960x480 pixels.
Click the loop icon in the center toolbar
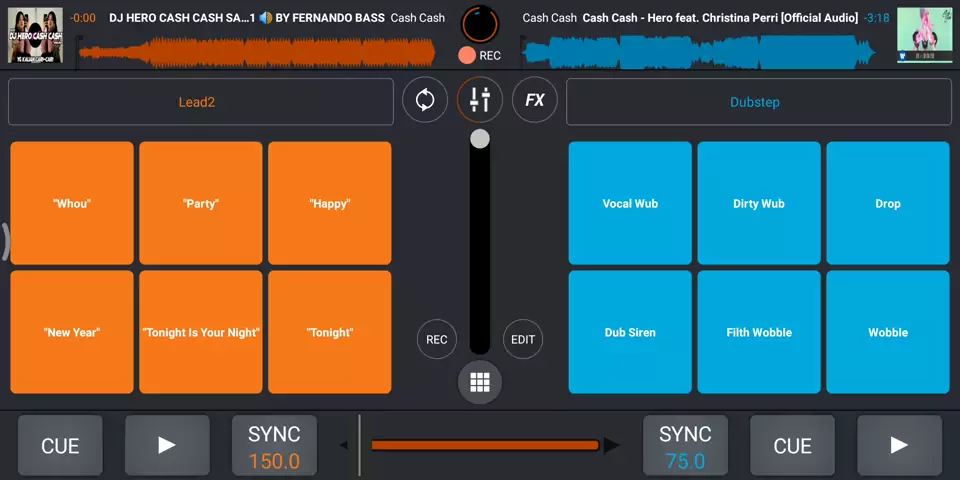pos(425,100)
